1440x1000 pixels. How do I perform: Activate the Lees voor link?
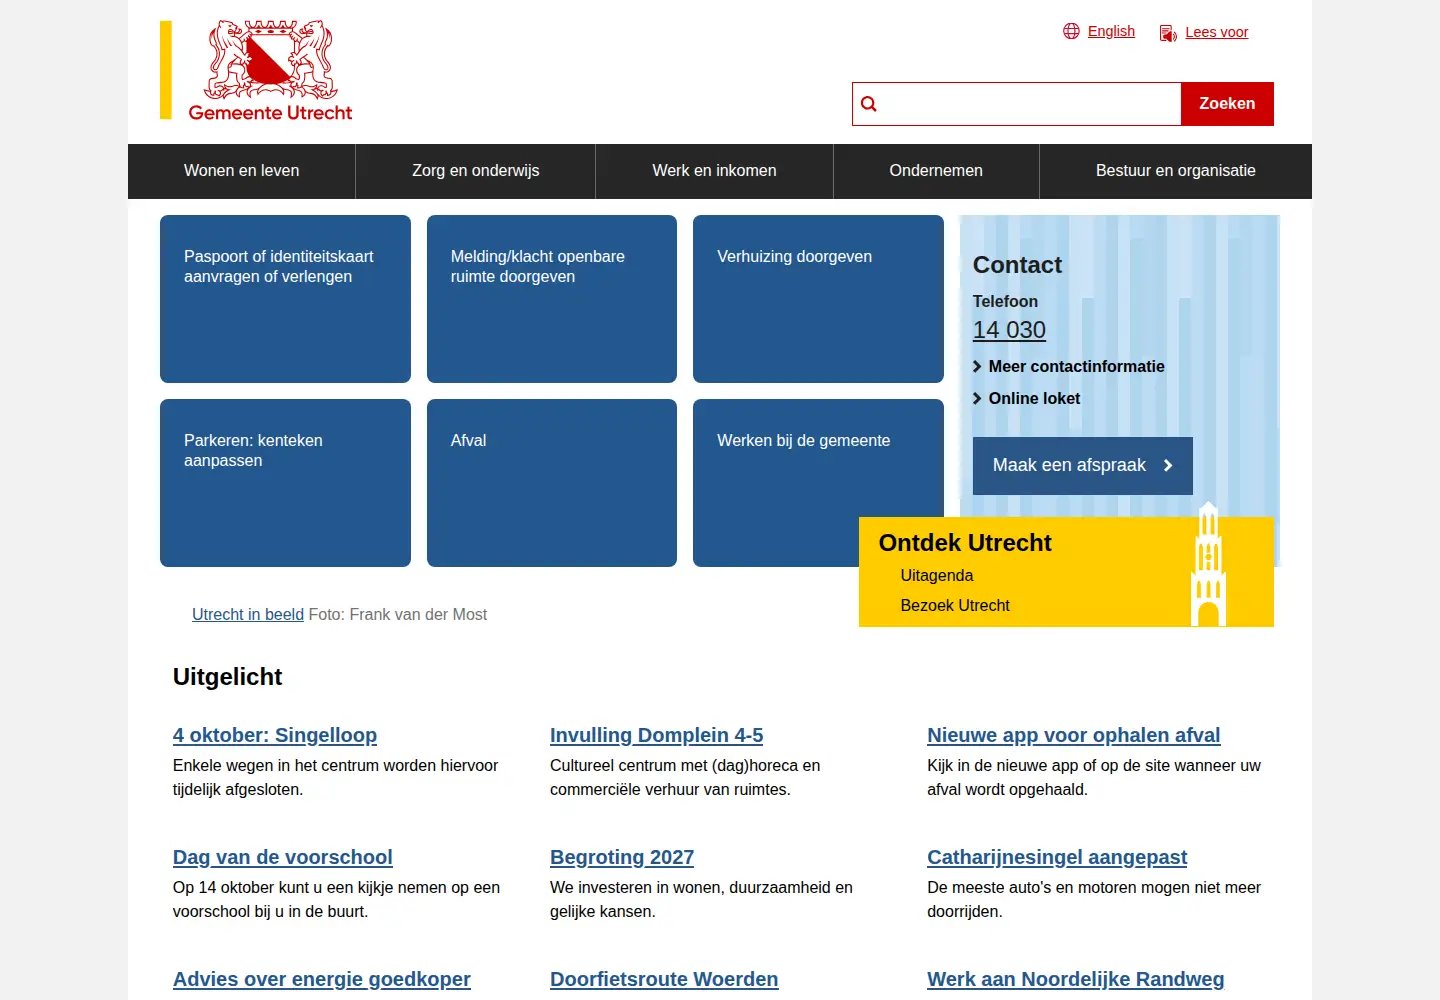coord(1217,32)
